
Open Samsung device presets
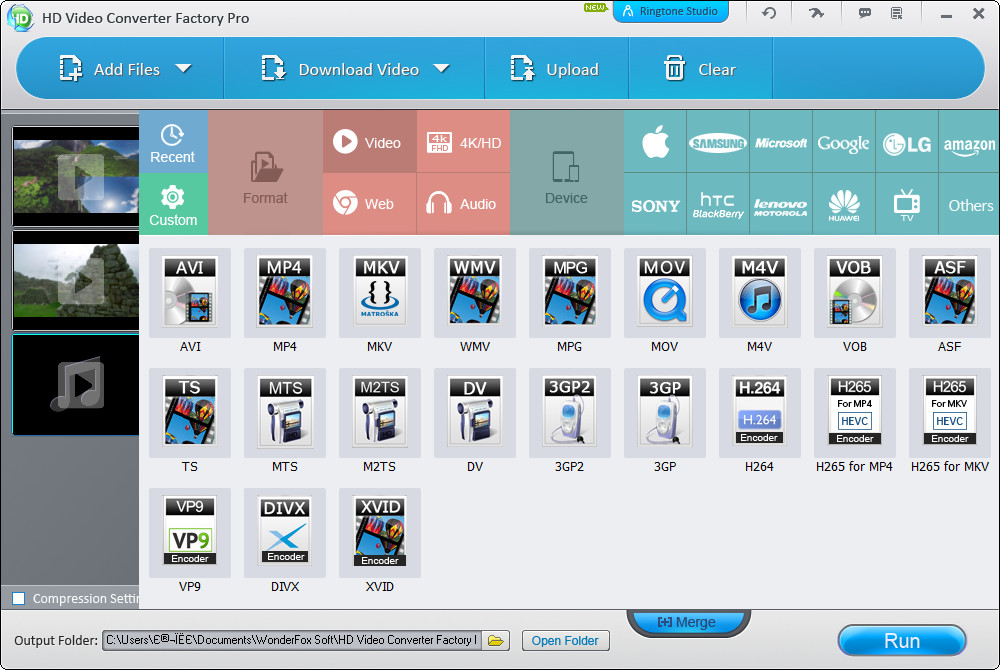pos(718,142)
